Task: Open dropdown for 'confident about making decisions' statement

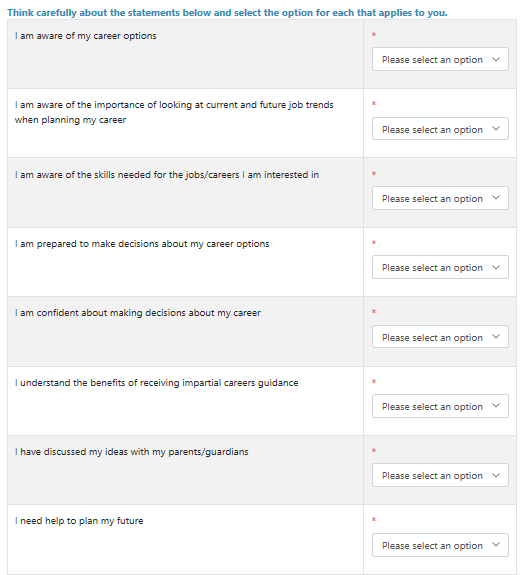Action: pos(440,337)
